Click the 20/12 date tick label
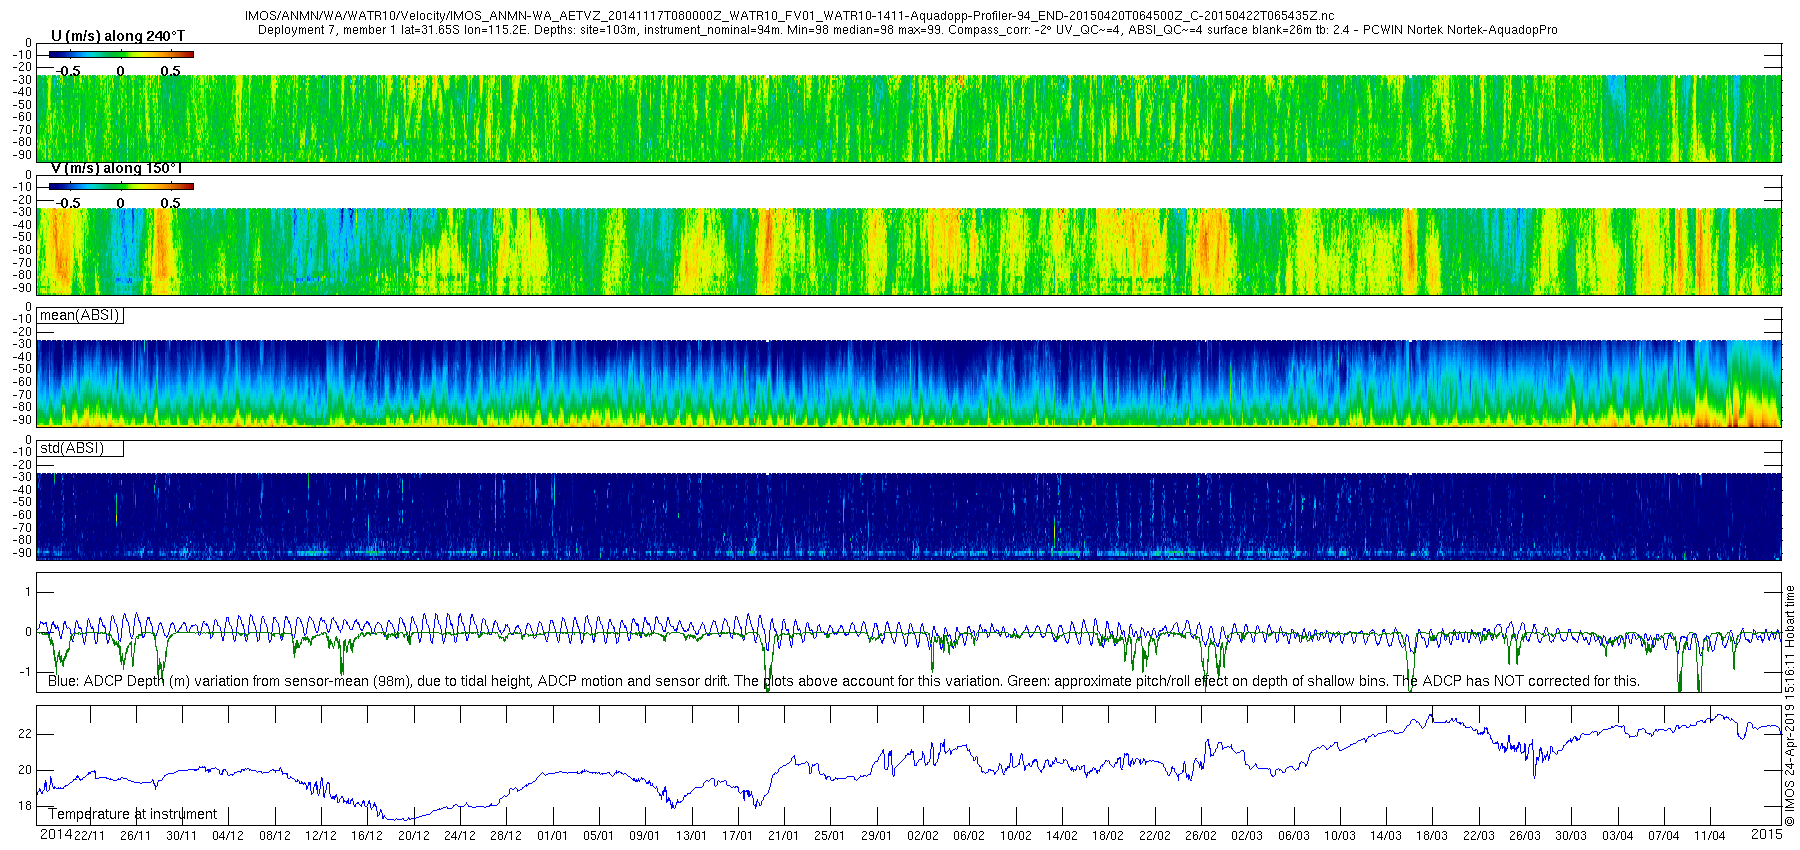This screenshot has width=1800, height=850. click(413, 836)
